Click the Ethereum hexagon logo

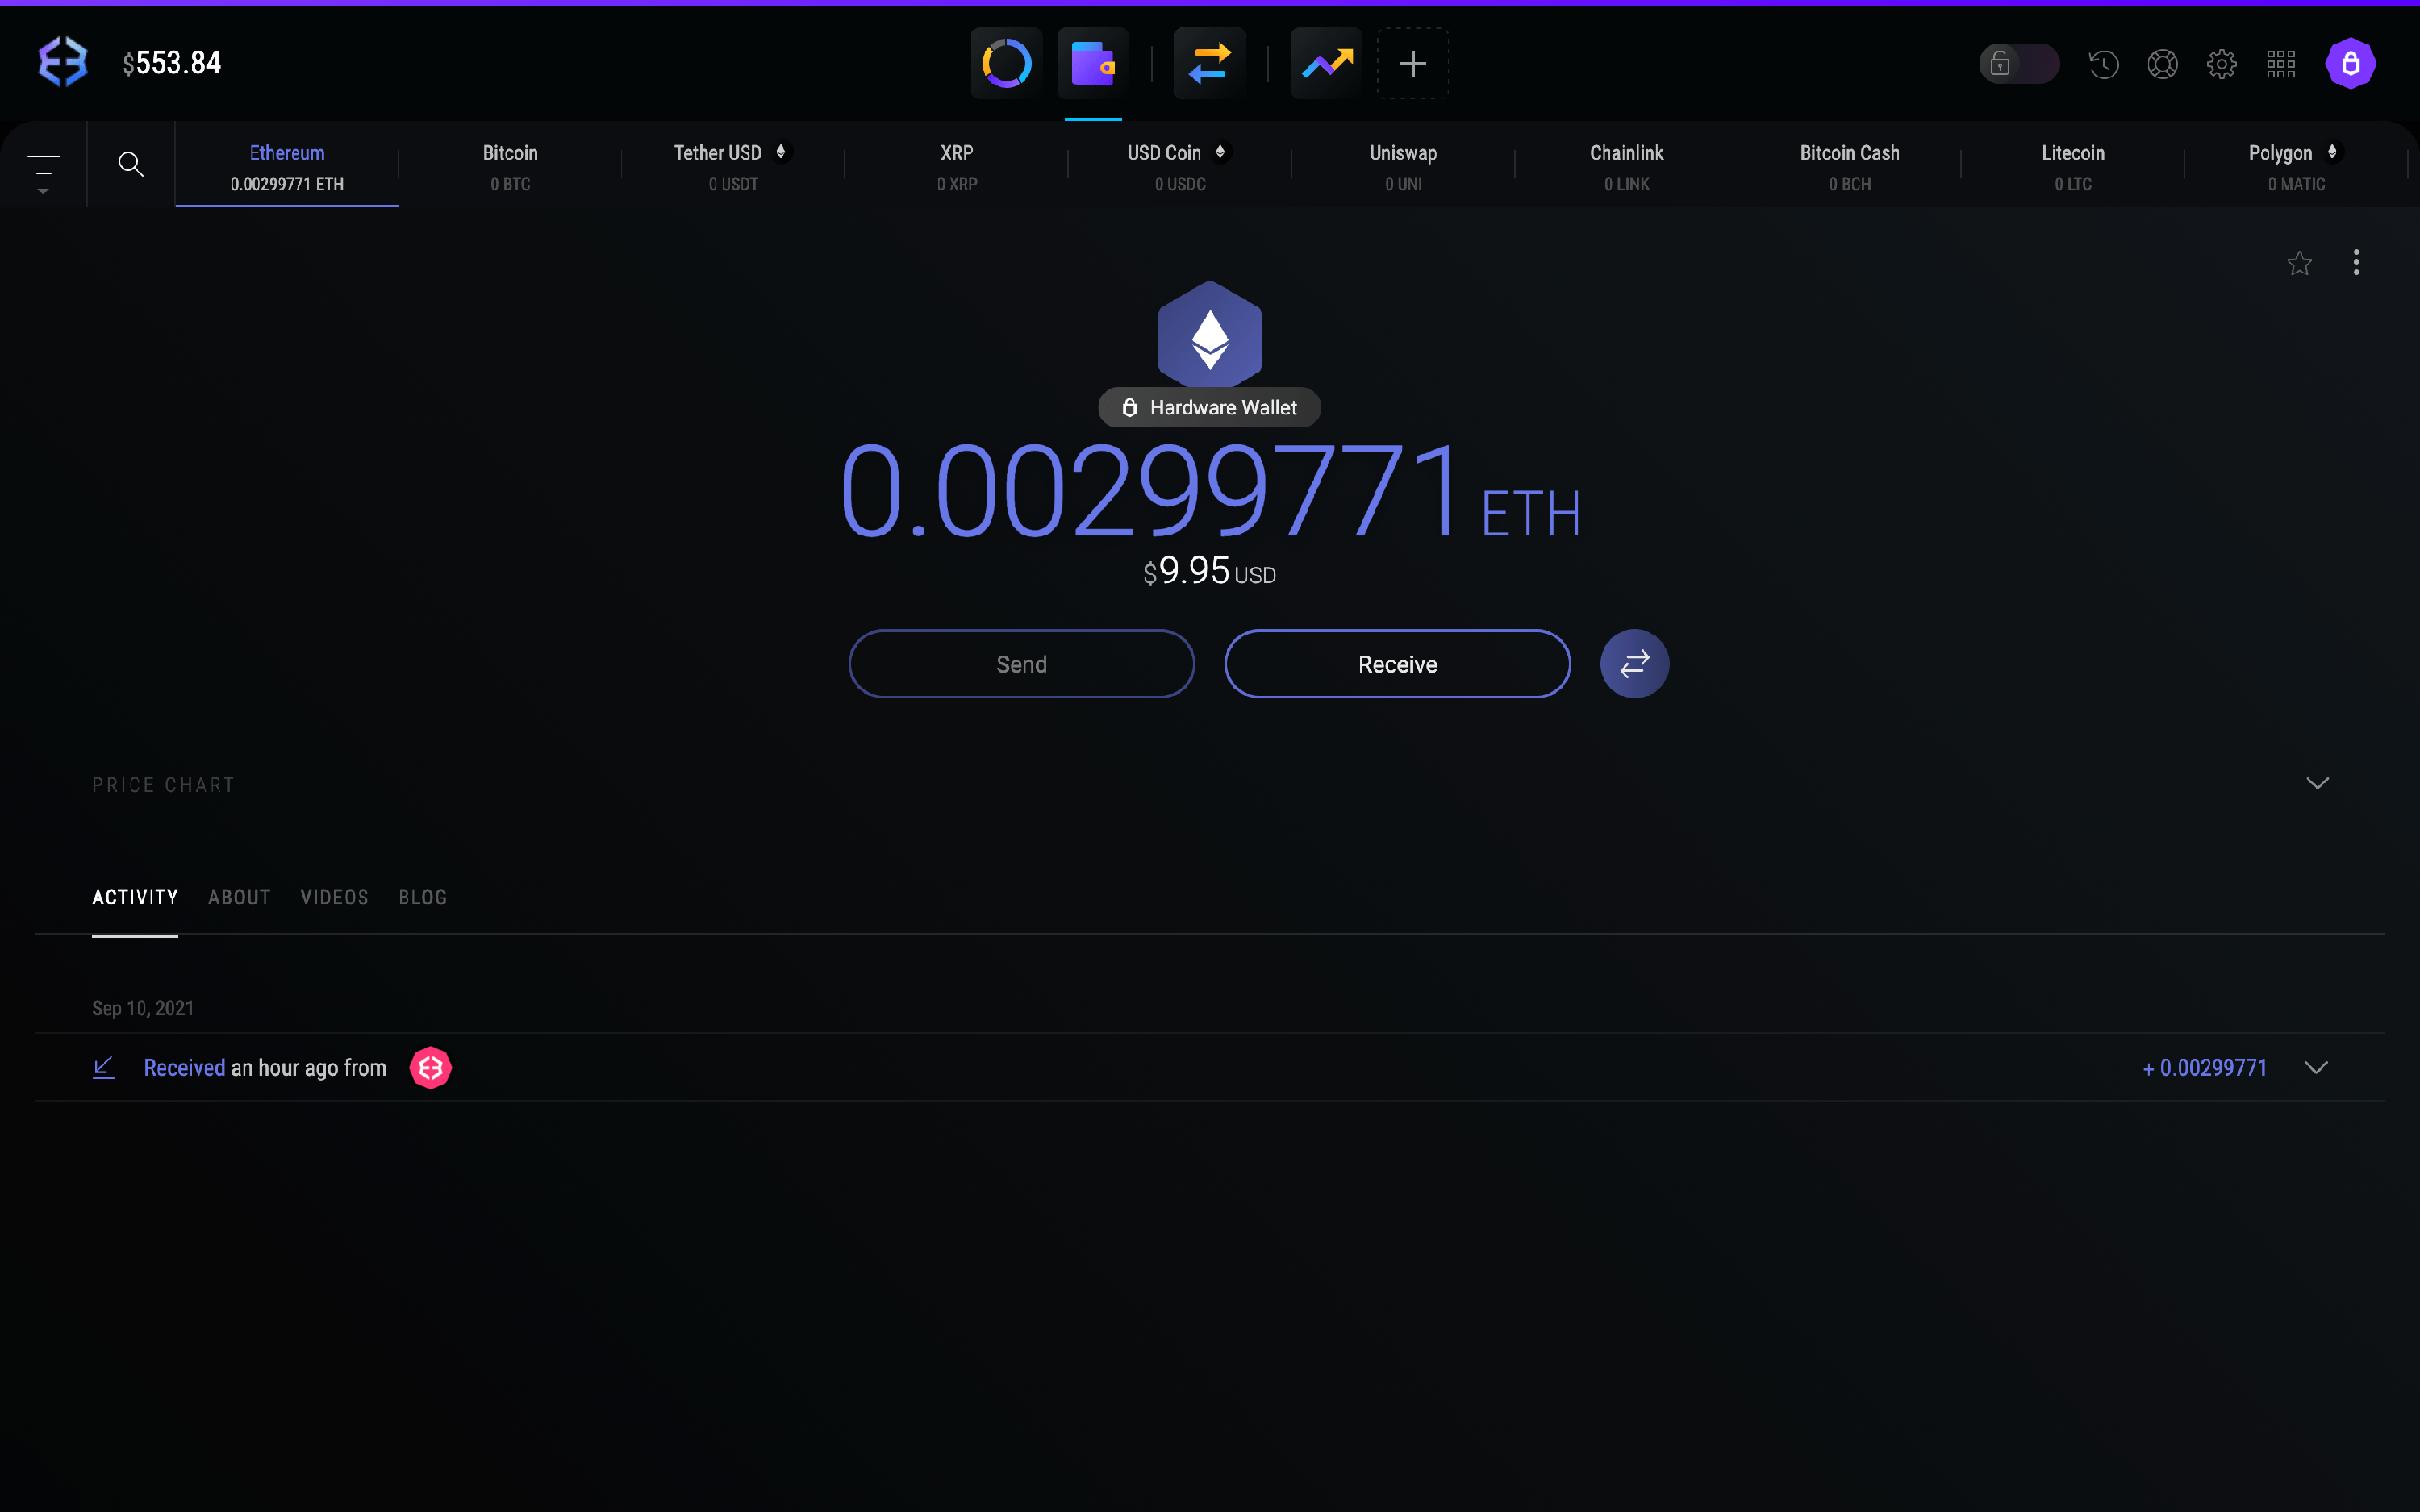(1210, 336)
